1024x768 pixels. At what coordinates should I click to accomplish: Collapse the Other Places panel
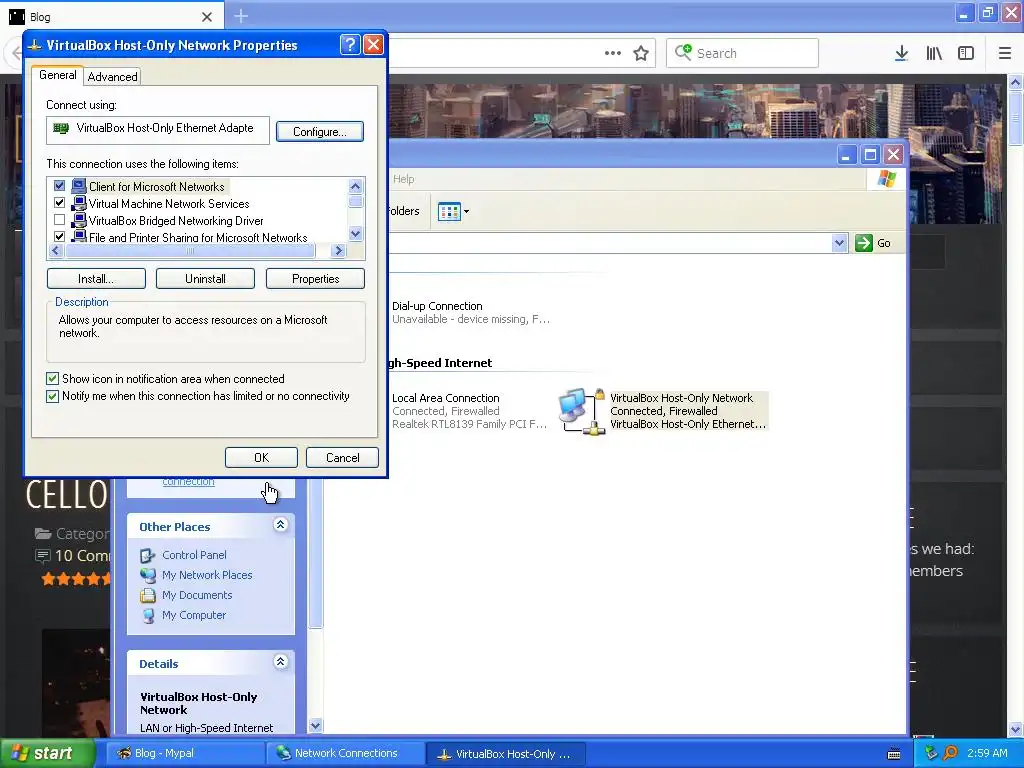click(x=280, y=524)
